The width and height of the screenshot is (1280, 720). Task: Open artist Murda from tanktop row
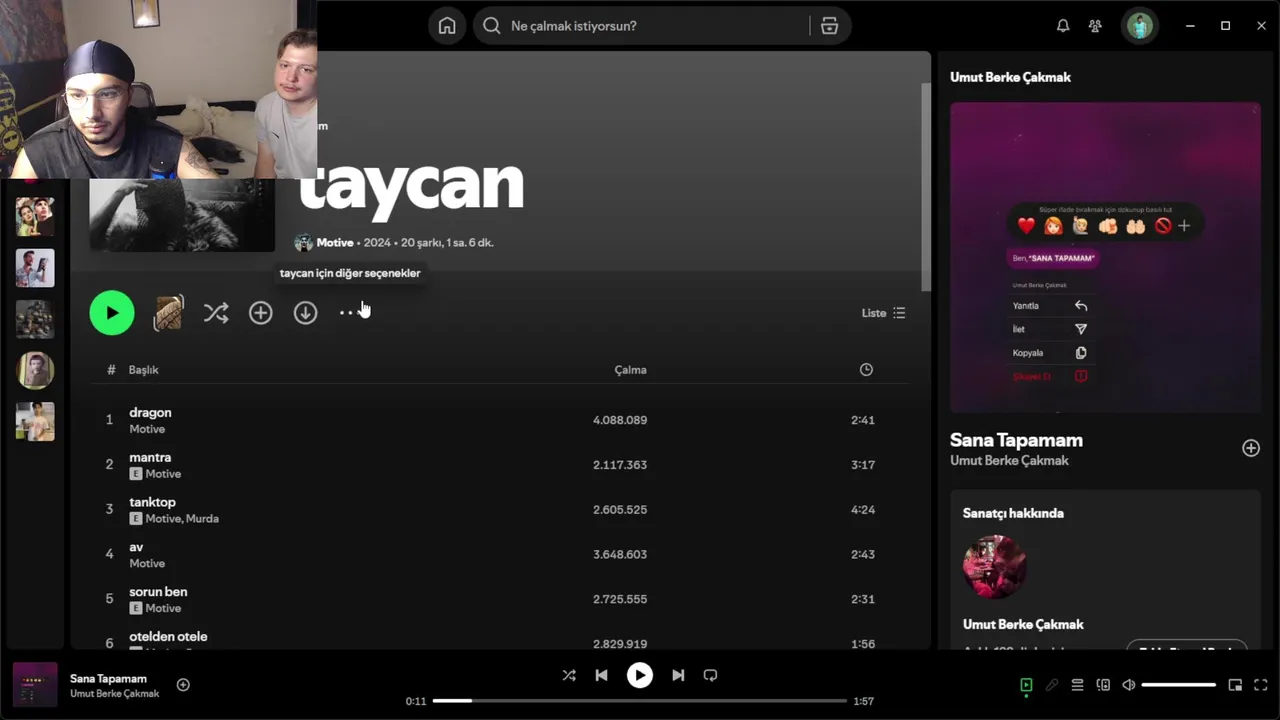[x=202, y=519]
